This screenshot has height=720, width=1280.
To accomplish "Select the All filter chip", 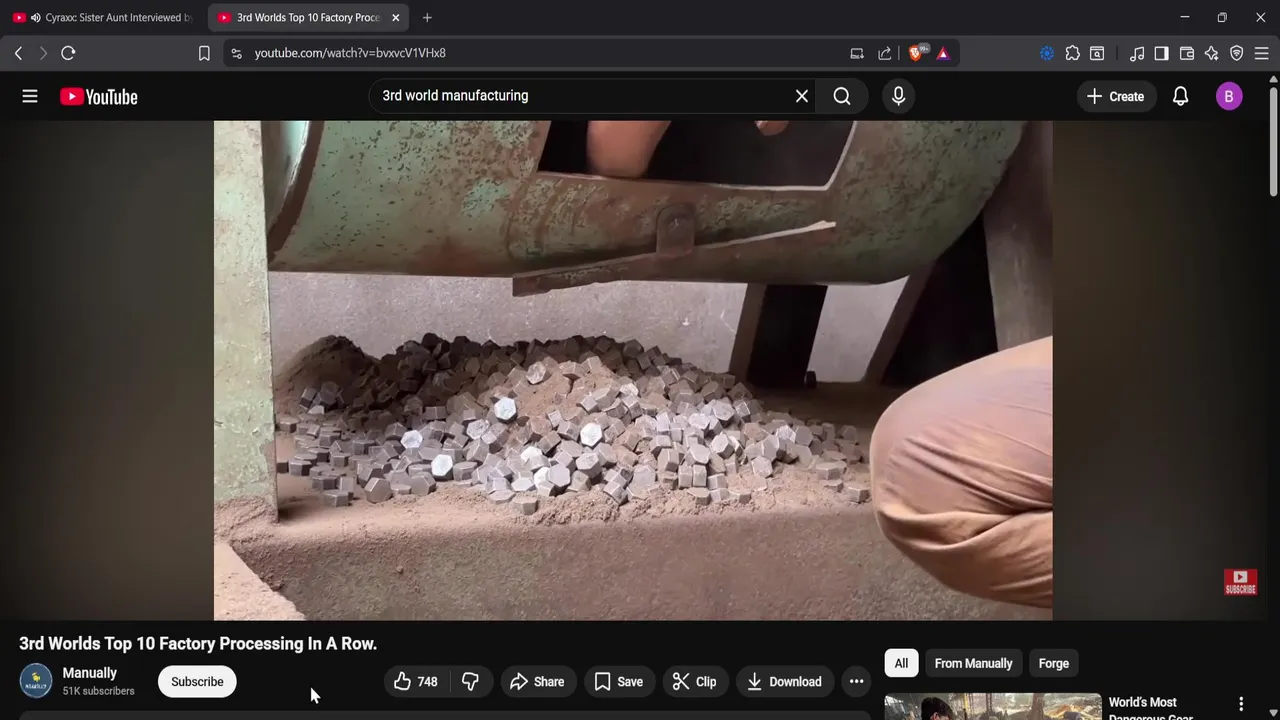I will pyautogui.click(x=901, y=663).
